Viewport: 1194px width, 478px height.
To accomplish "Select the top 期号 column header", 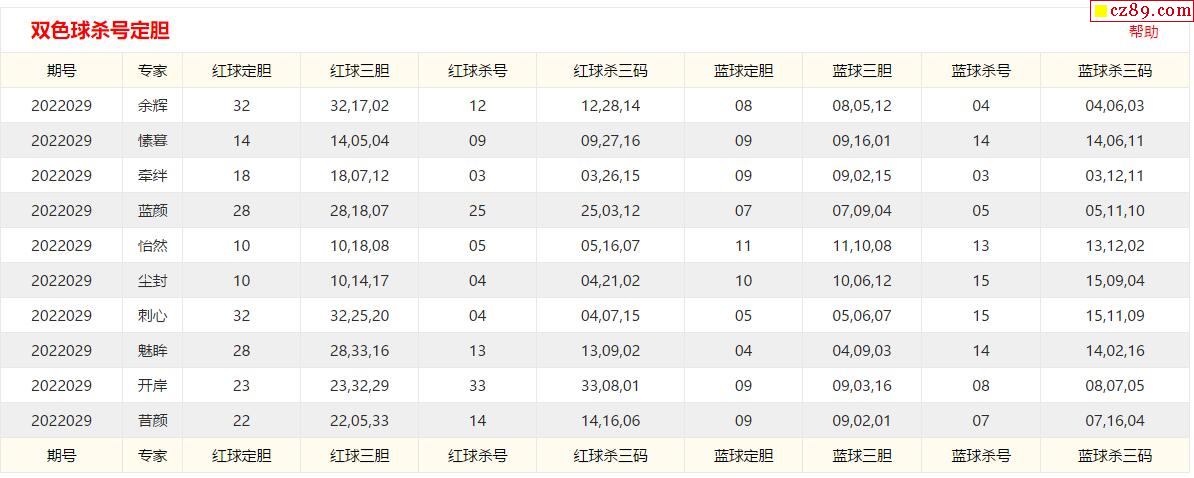I will point(61,71).
